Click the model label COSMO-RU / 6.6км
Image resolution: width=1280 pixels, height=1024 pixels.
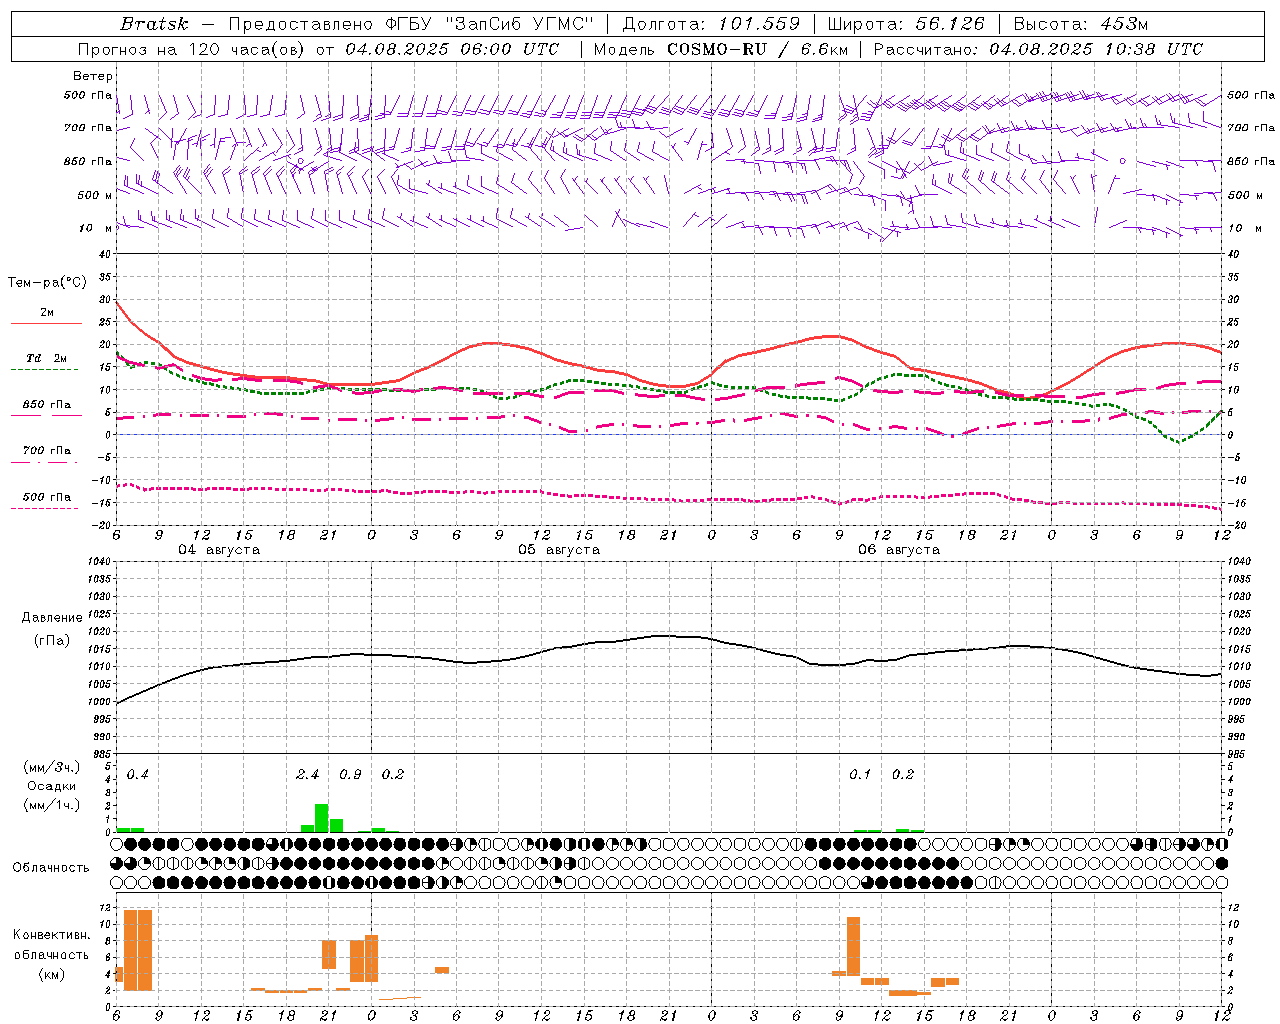tap(757, 49)
